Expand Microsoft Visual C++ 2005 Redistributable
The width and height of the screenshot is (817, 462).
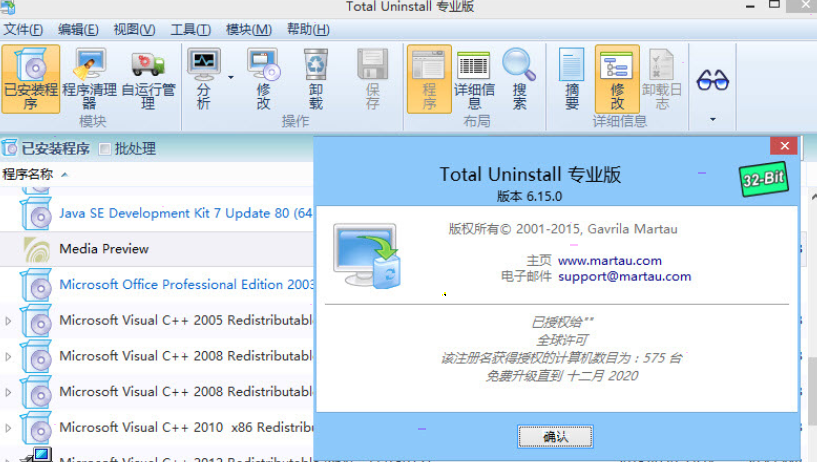pos(8,321)
